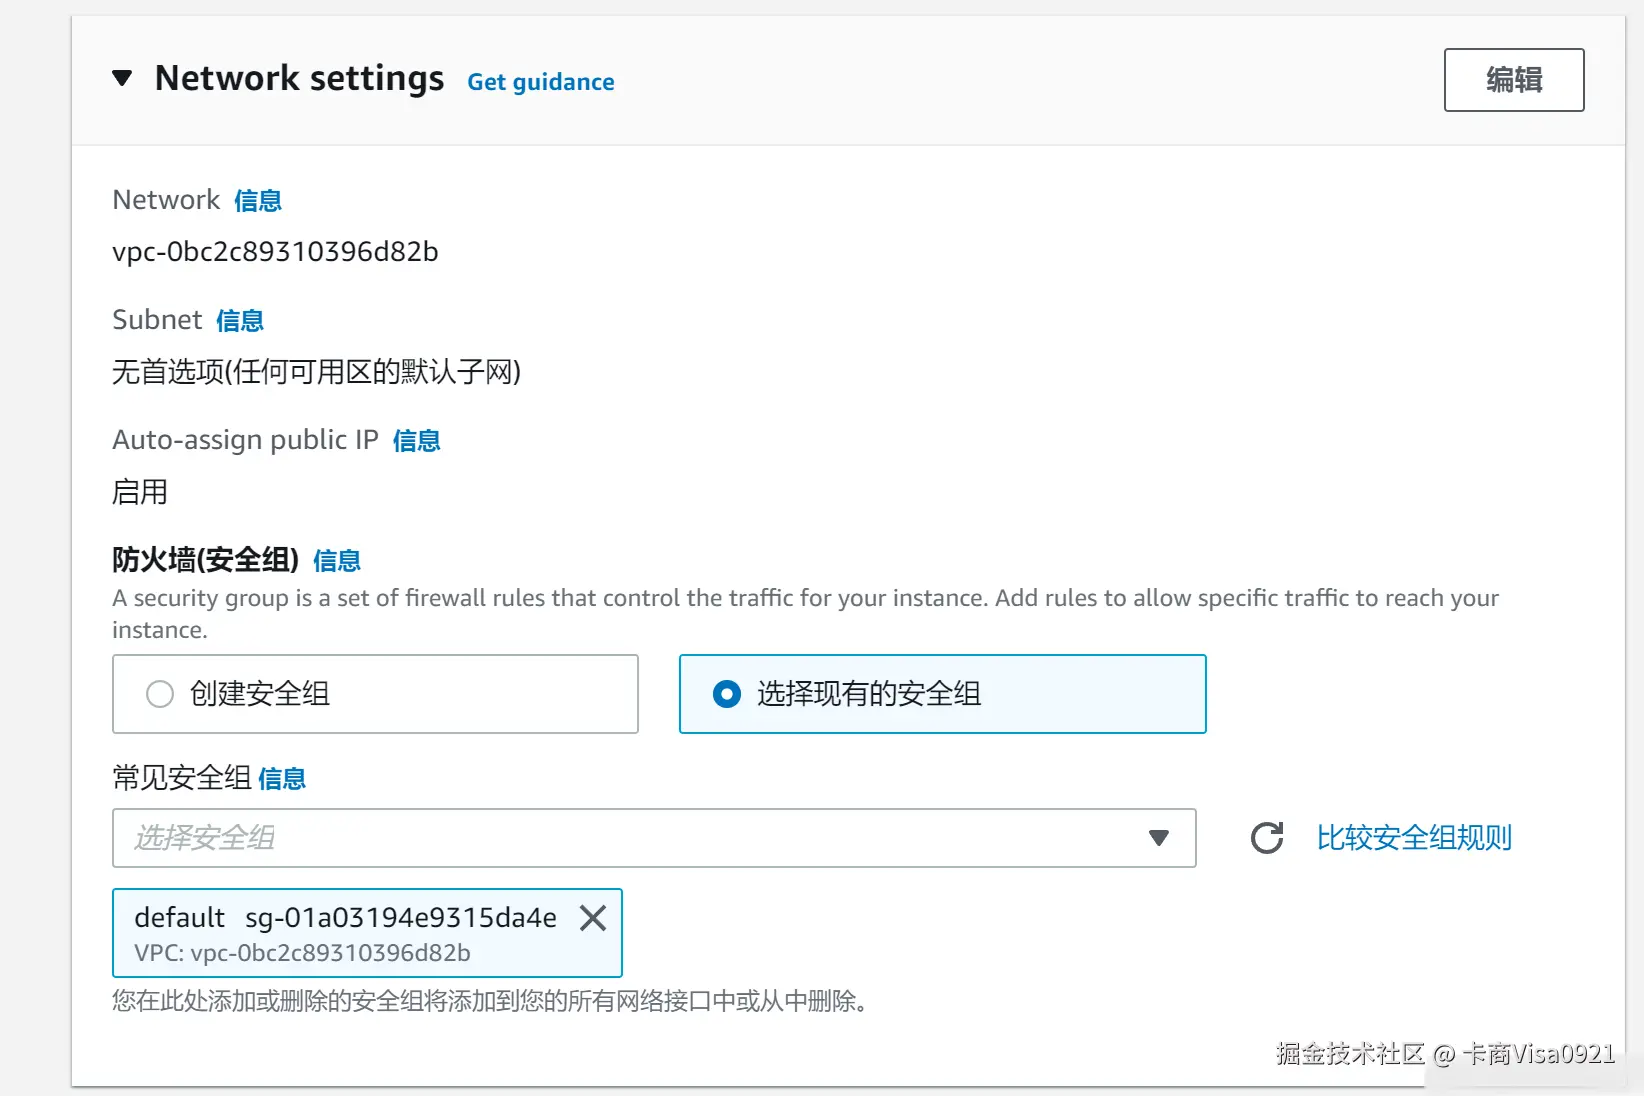Viewport: 1644px width, 1096px height.
Task: Select the 创建安全组 radio option
Action: [259, 694]
